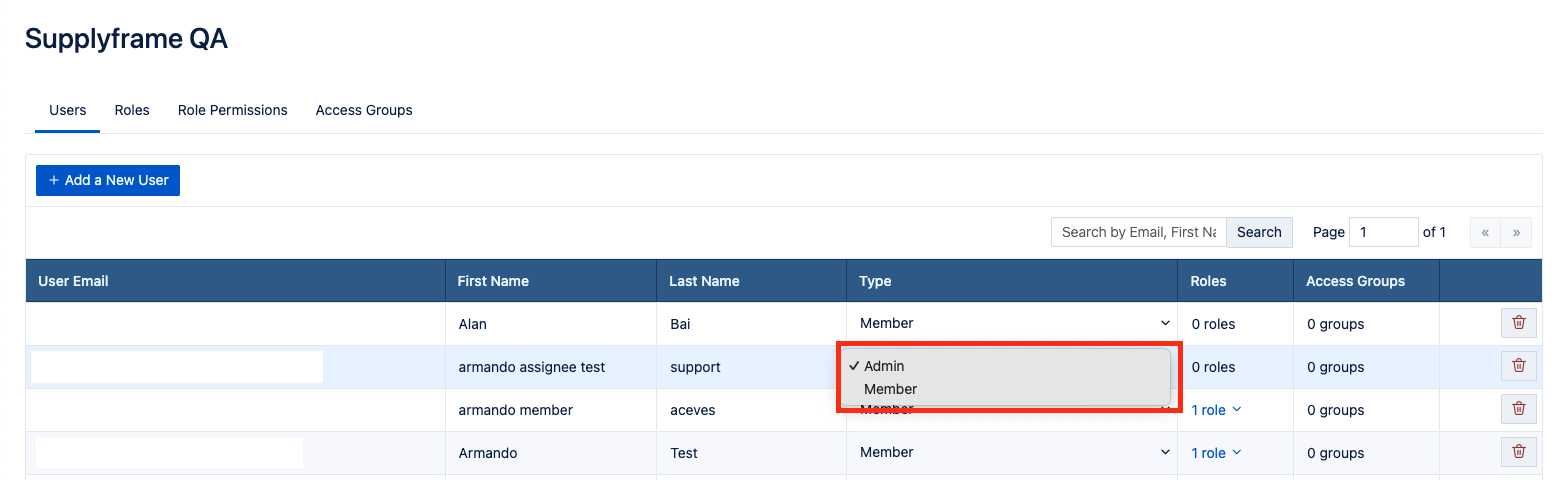The width and height of the screenshot is (1558, 480).
Task: Go to next page arrow
Action: pyautogui.click(x=1516, y=232)
